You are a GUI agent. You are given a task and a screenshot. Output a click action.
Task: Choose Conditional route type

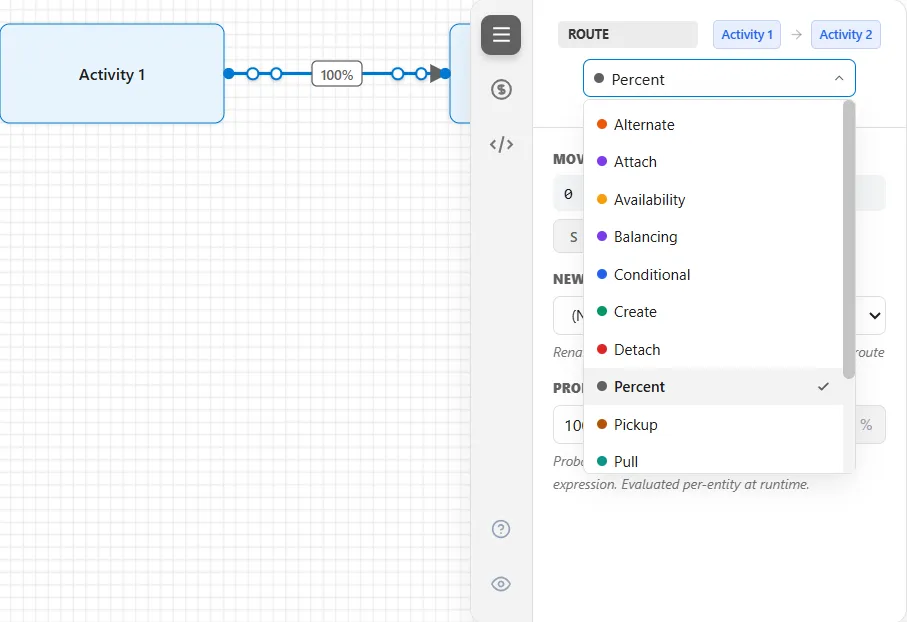(x=713, y=274)
